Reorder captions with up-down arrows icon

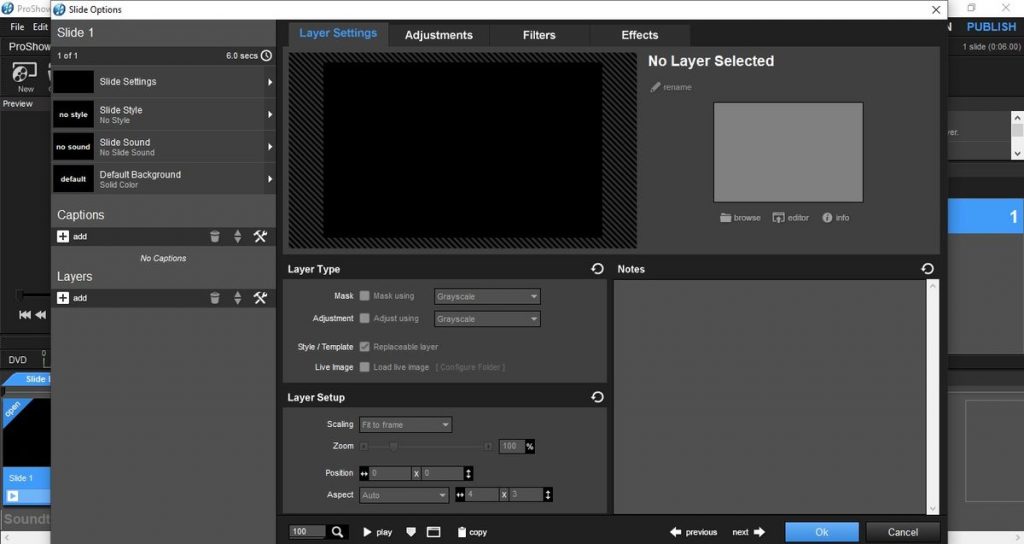(238, 236)
